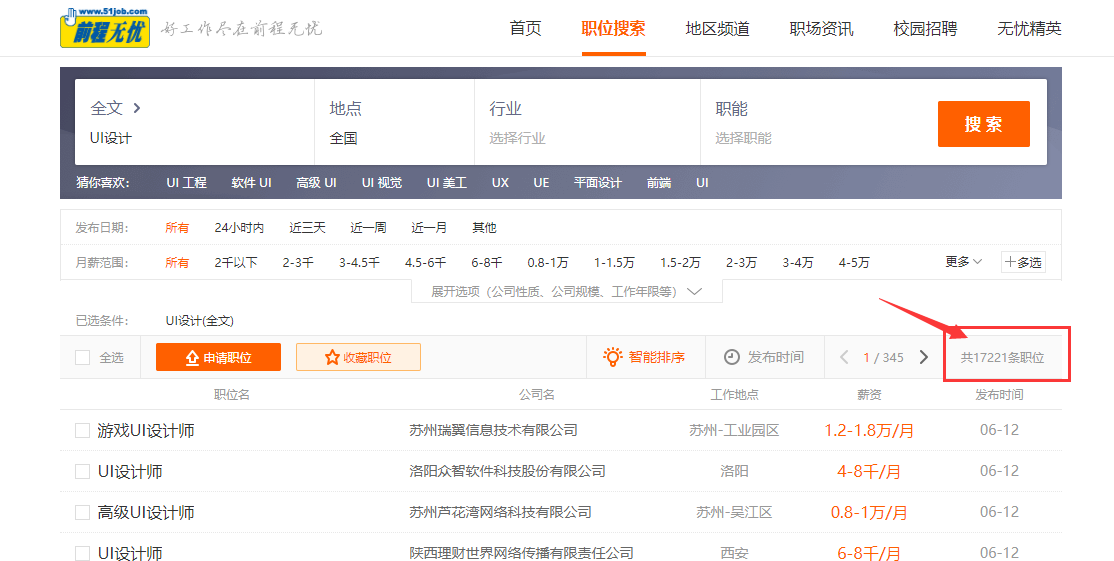Select suggestion 平面设计

click(x=597, y=183)
